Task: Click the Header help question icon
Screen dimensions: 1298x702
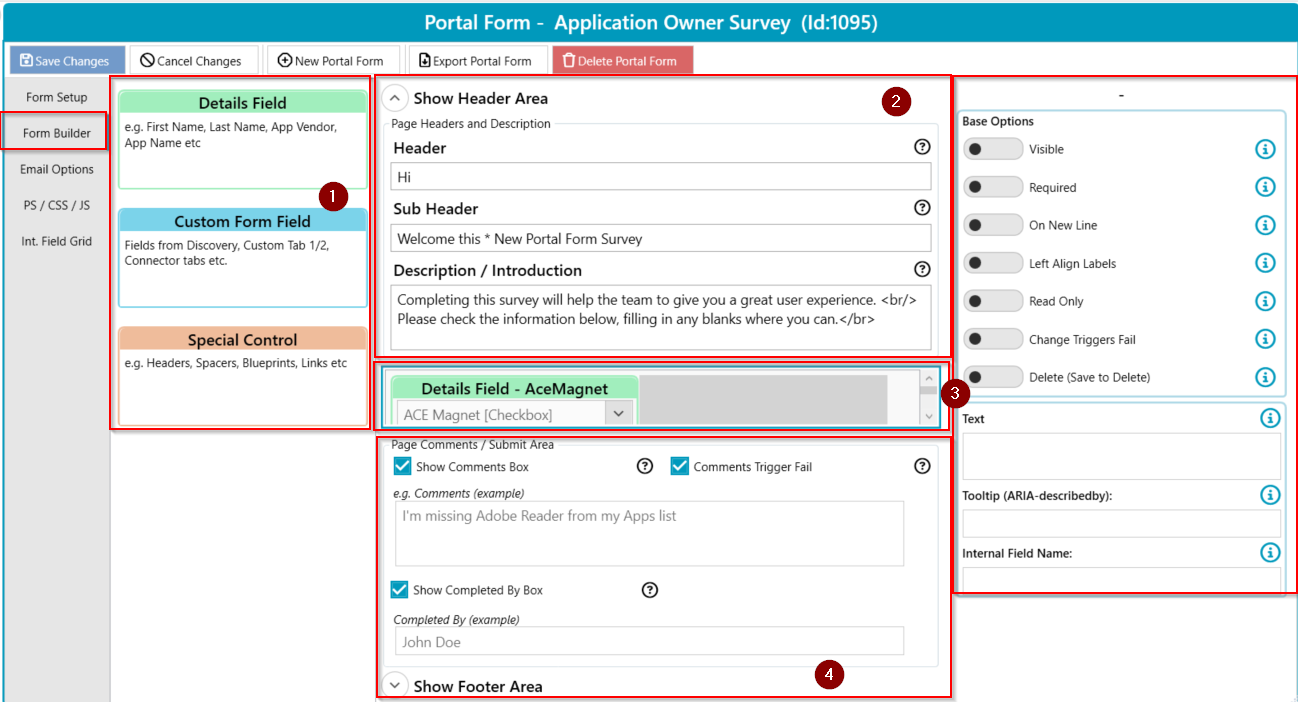Action: (922, 147)
